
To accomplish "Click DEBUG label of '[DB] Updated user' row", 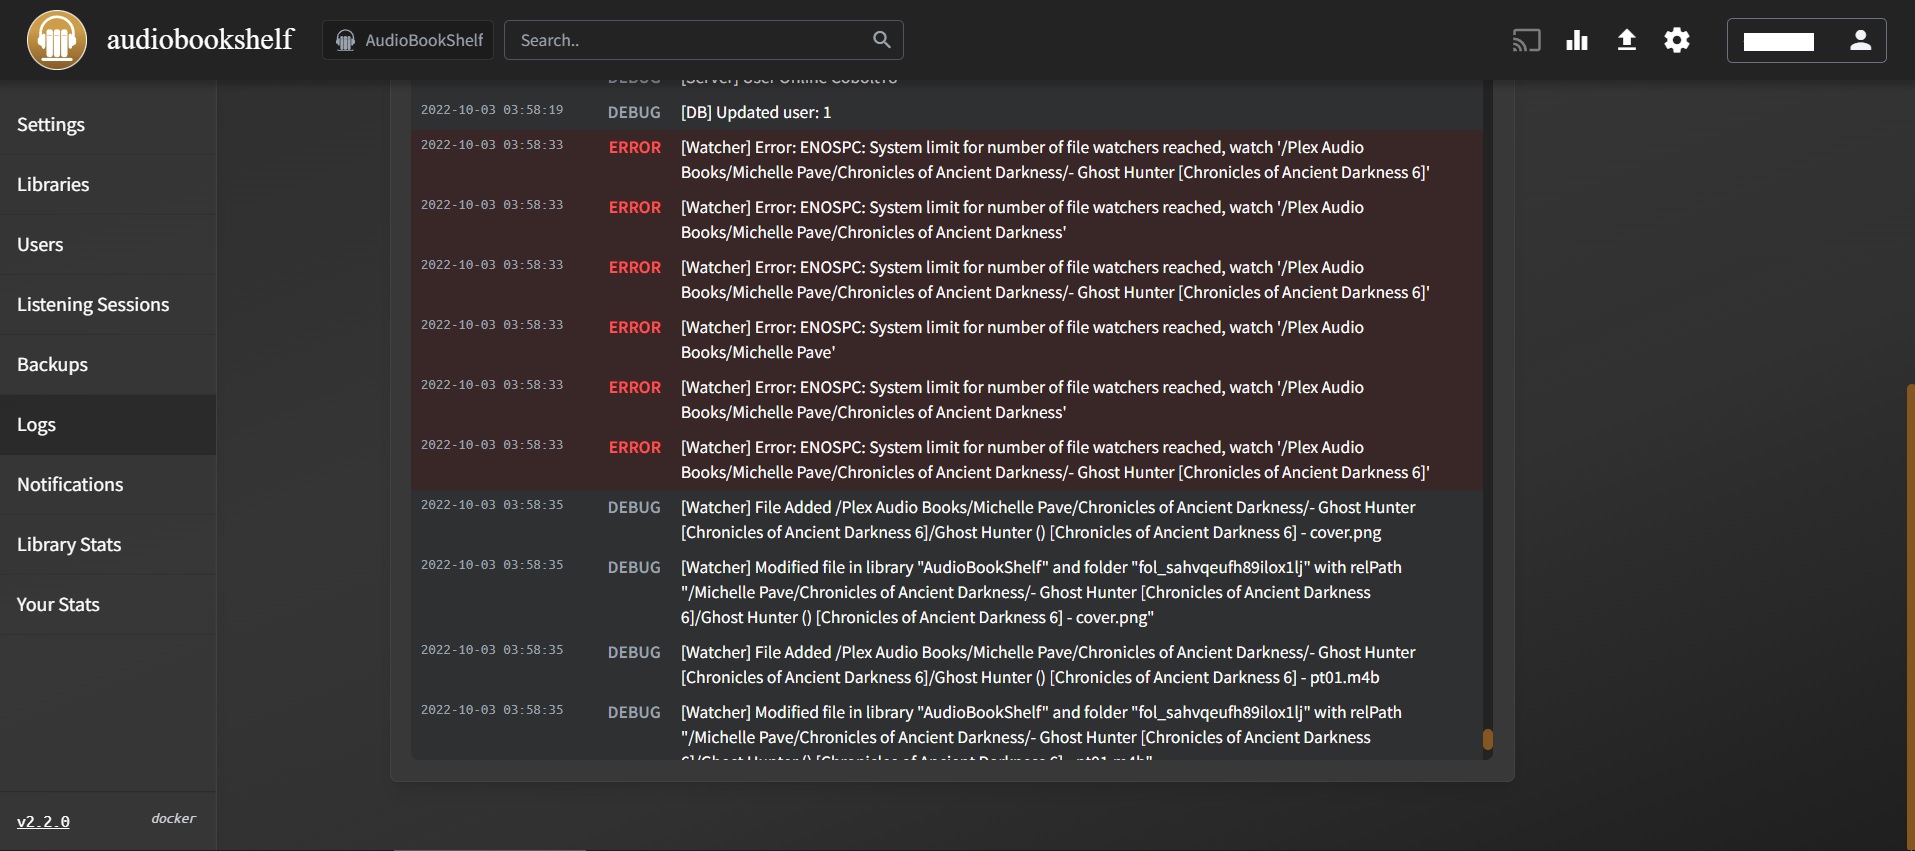I will [634, 113].
